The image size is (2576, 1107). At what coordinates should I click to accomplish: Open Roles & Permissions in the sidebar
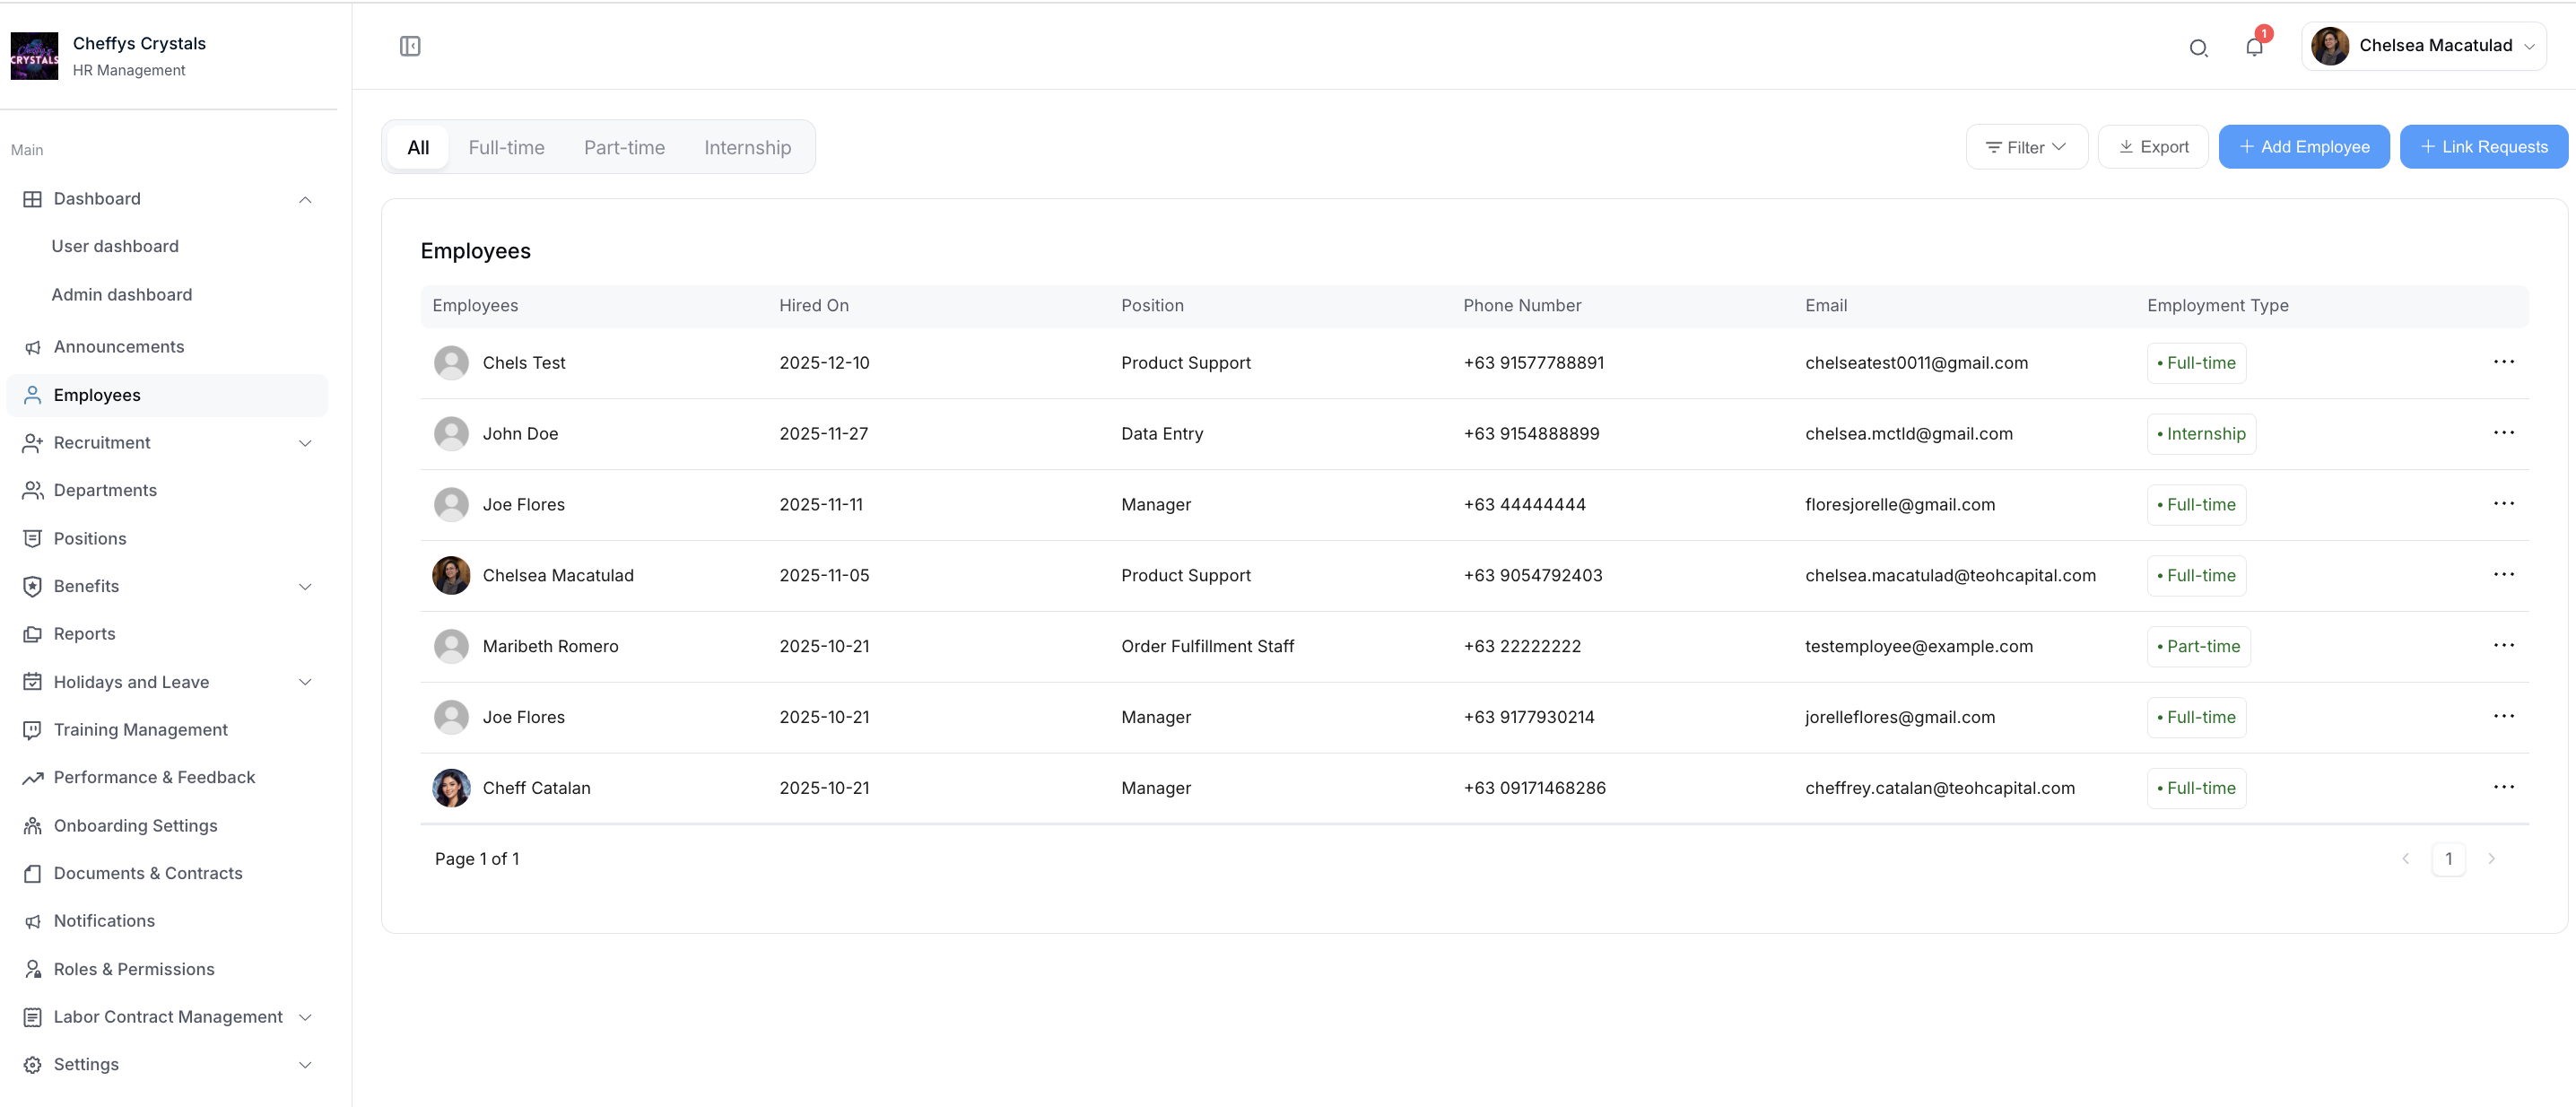pyautogui.click(x=133, y=969)
